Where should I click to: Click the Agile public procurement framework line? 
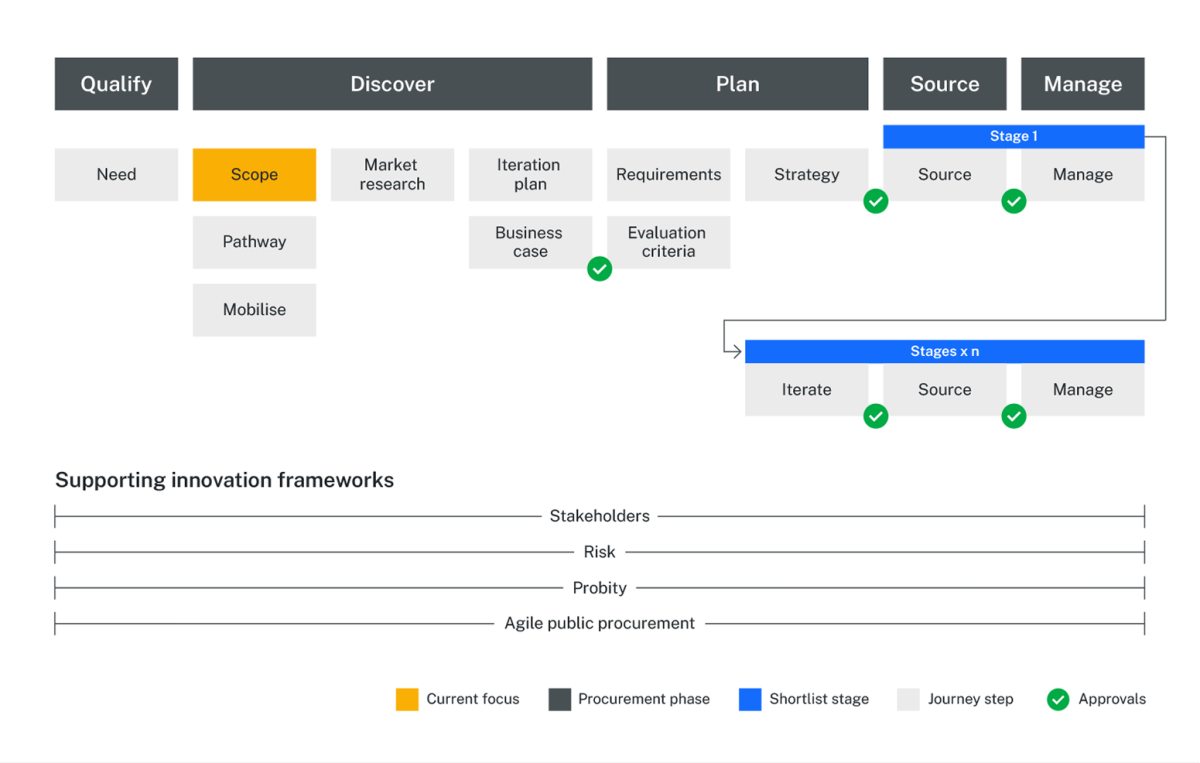599,623
